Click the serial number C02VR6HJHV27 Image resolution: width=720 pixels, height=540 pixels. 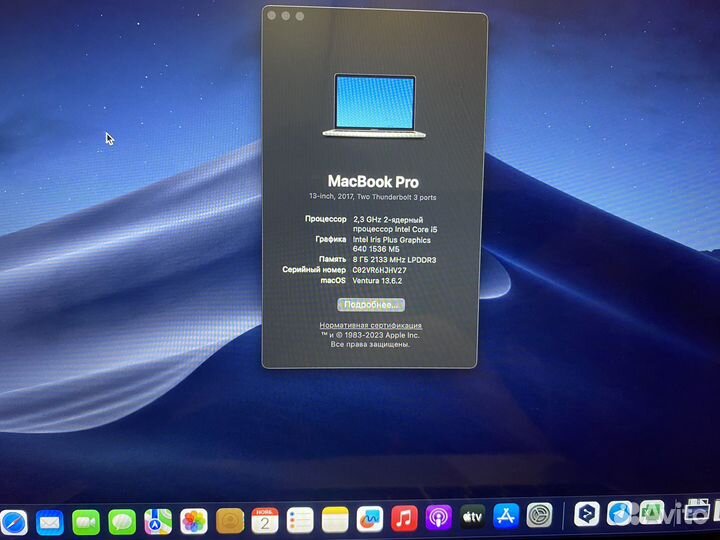(x=379, y=270)
